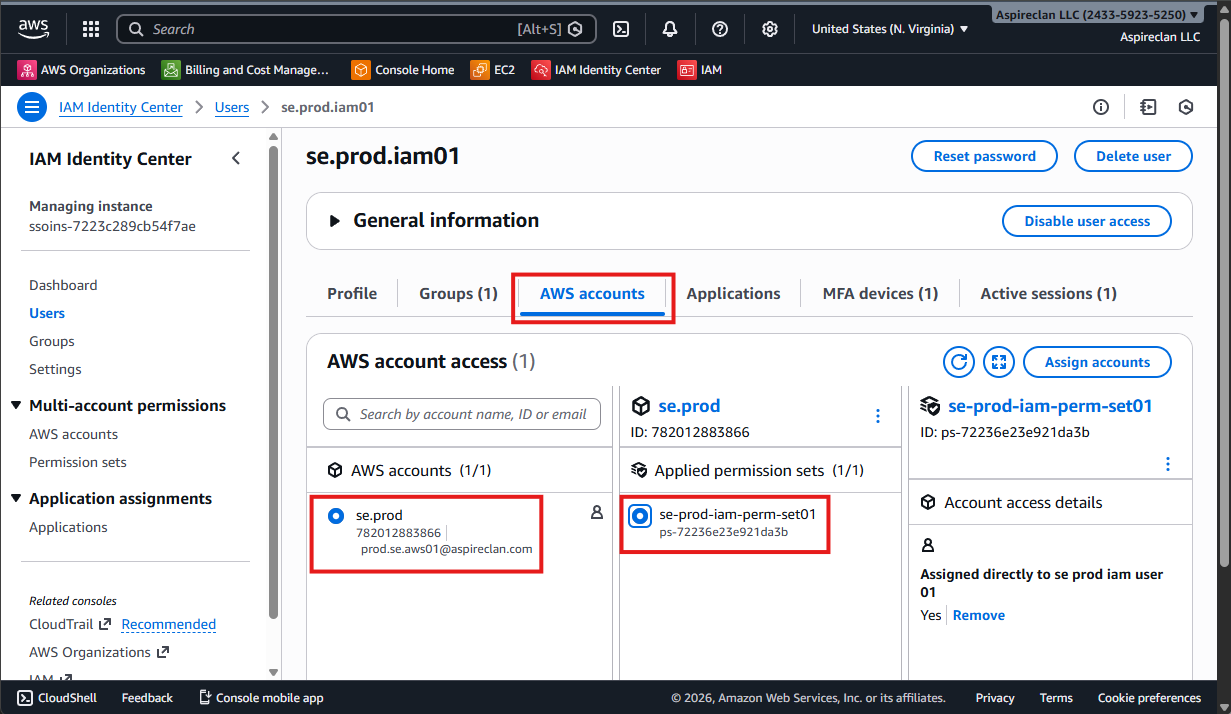Open Applications in side navigation
The image size is (1231, 714).
coord(68,527)
